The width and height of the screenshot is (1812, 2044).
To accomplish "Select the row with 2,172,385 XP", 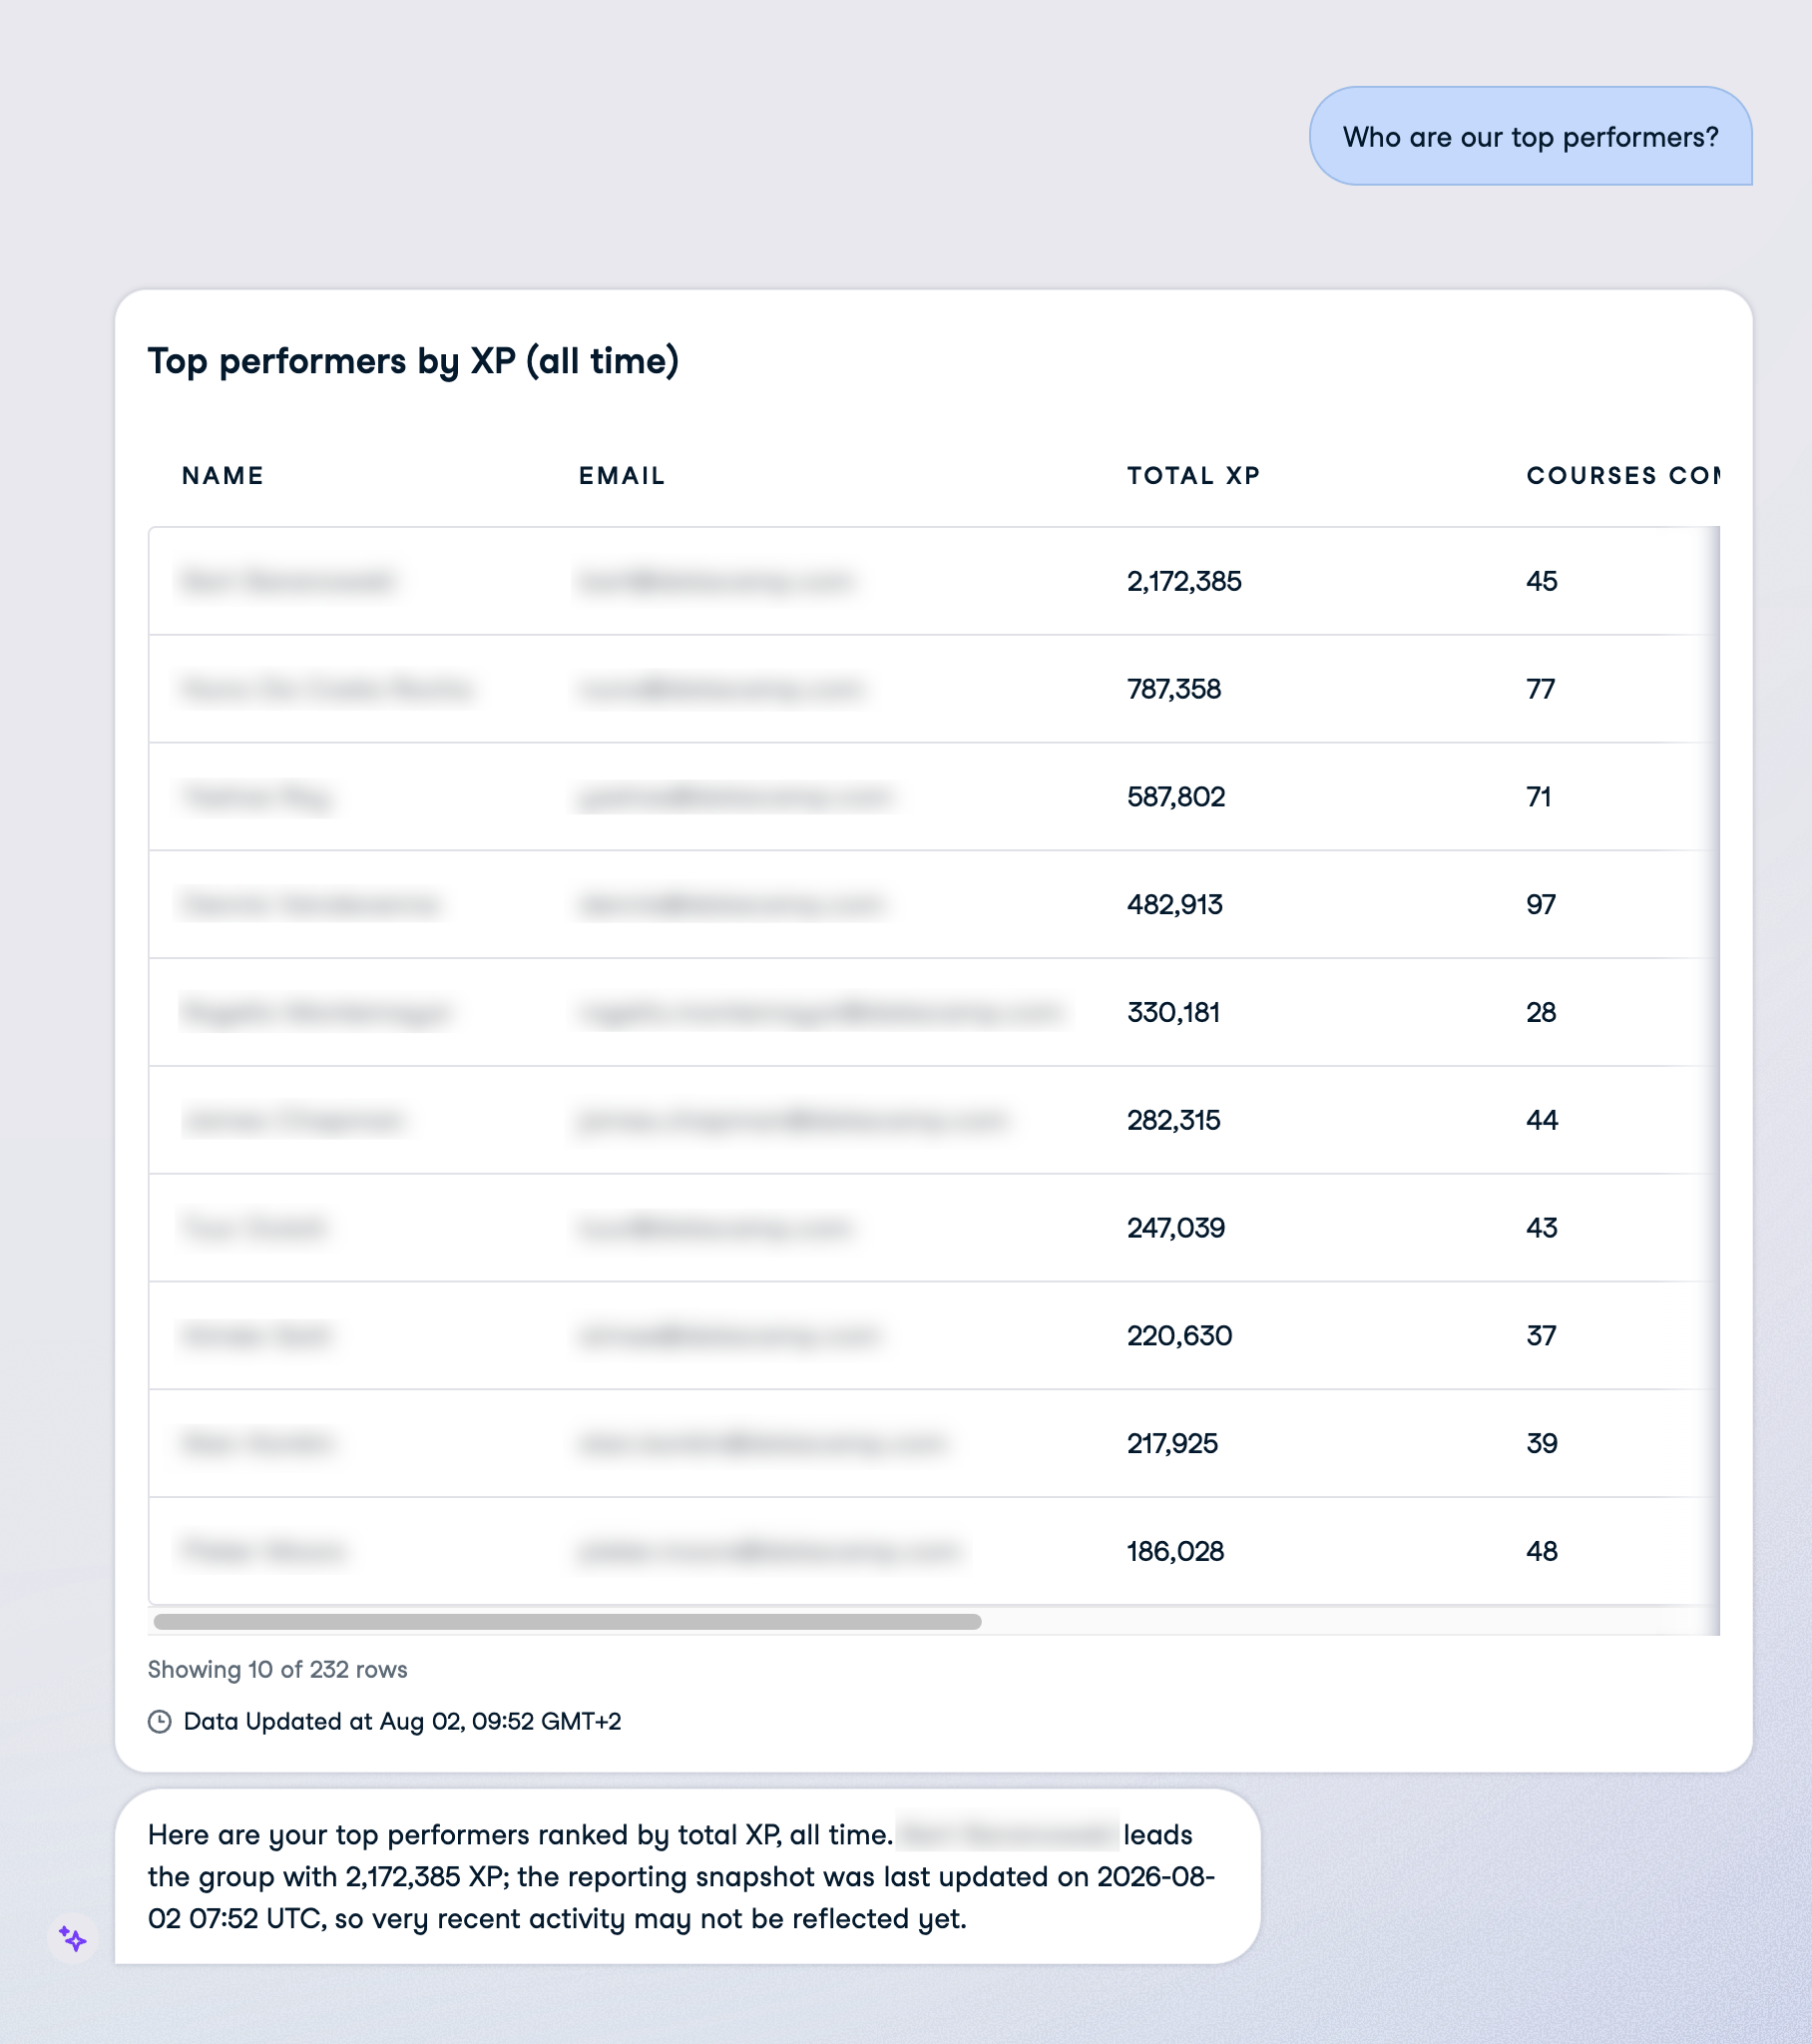I will [934, 581].
